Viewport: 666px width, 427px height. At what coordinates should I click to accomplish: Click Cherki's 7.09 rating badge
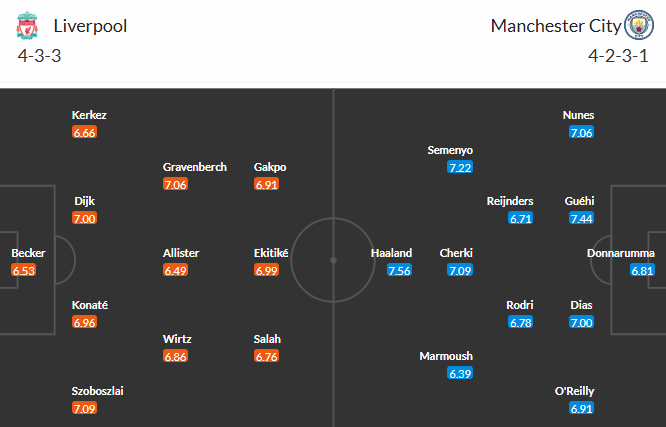(x=460, y=270)
